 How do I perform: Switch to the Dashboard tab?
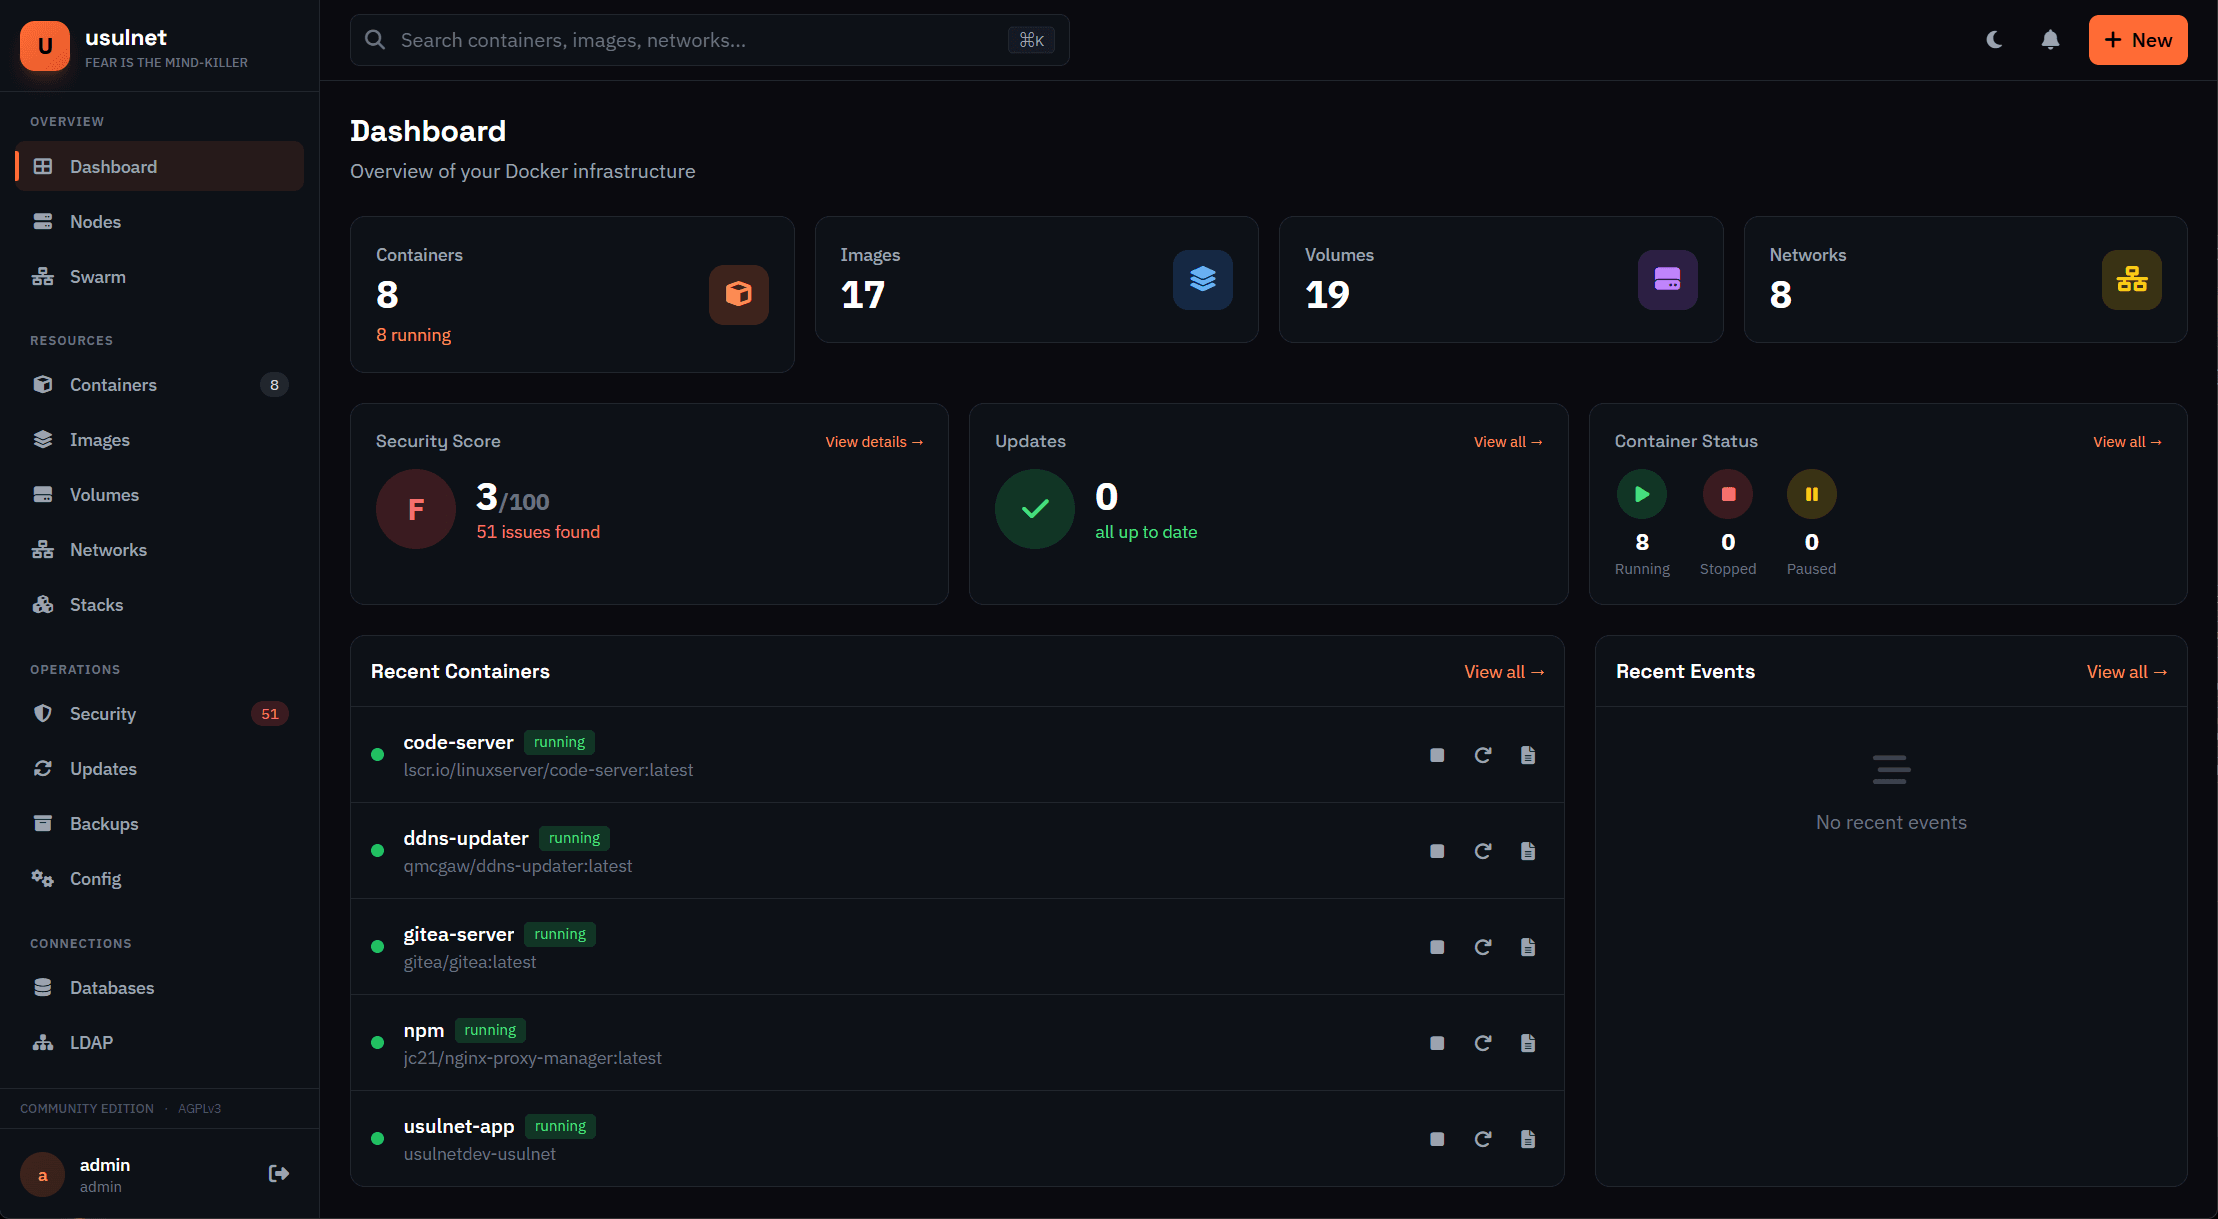click(113, 166)
